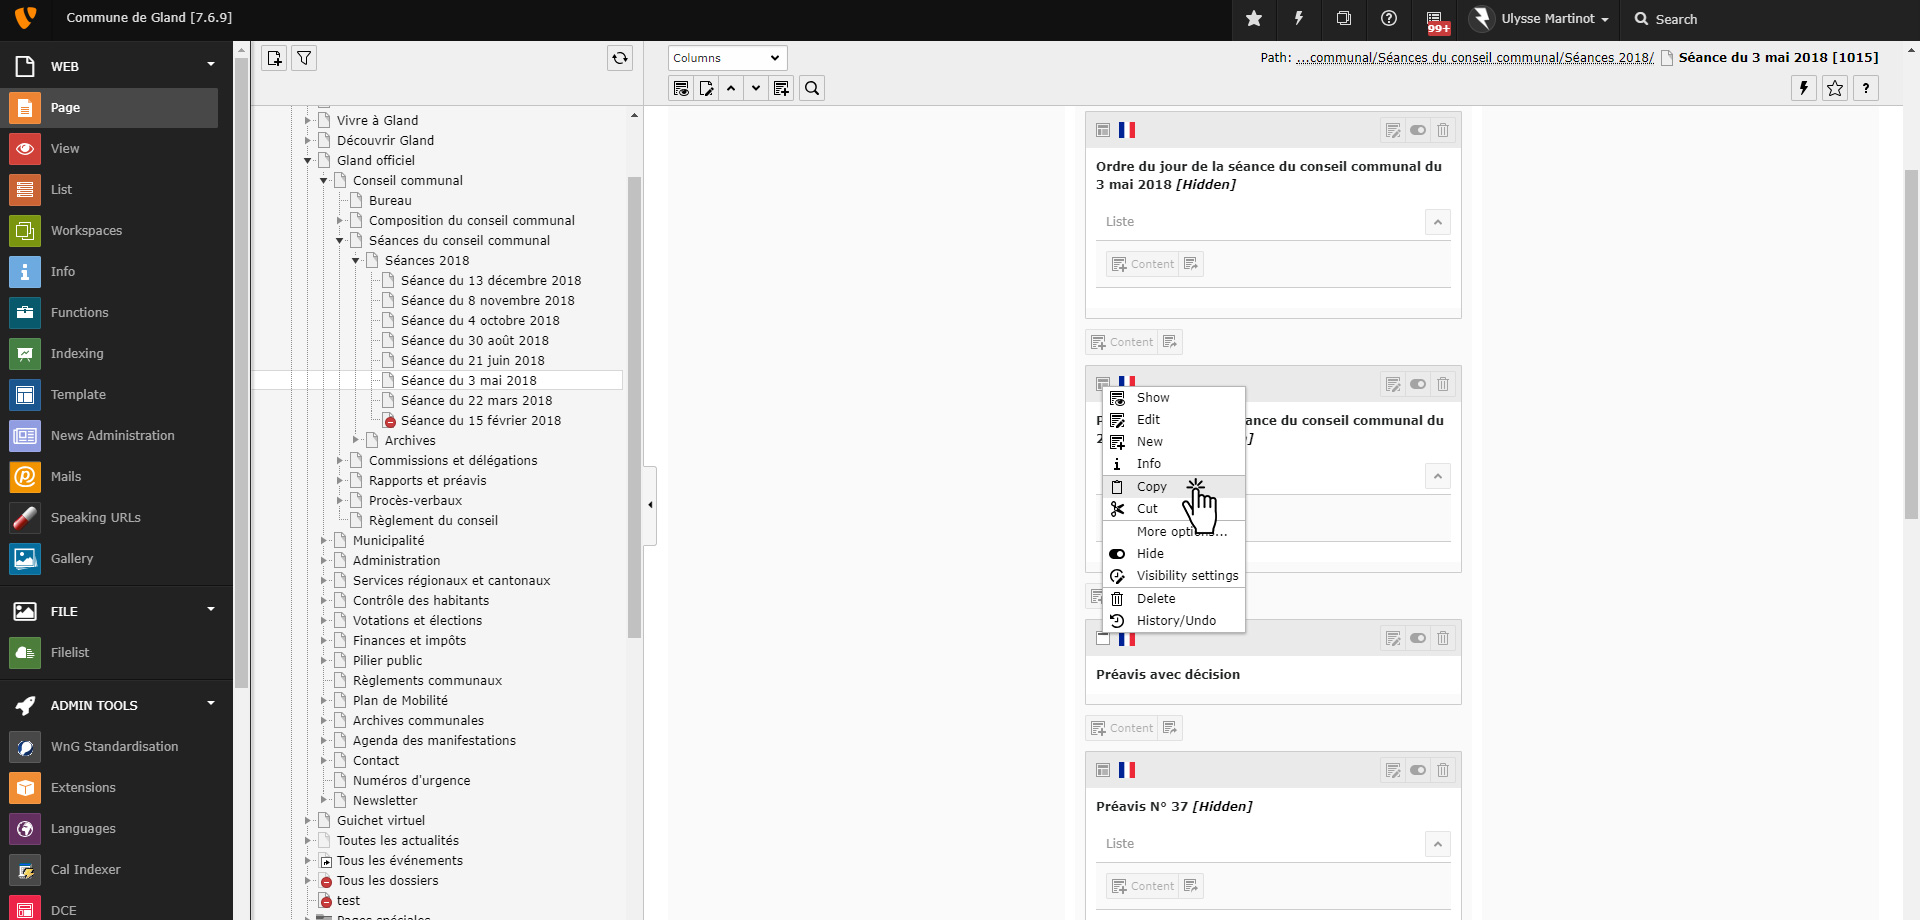The height and width of the screenshot is (920, 1920).
Task: Click the Content button under Préavis avec décision
Action: tap(1122, 729)
